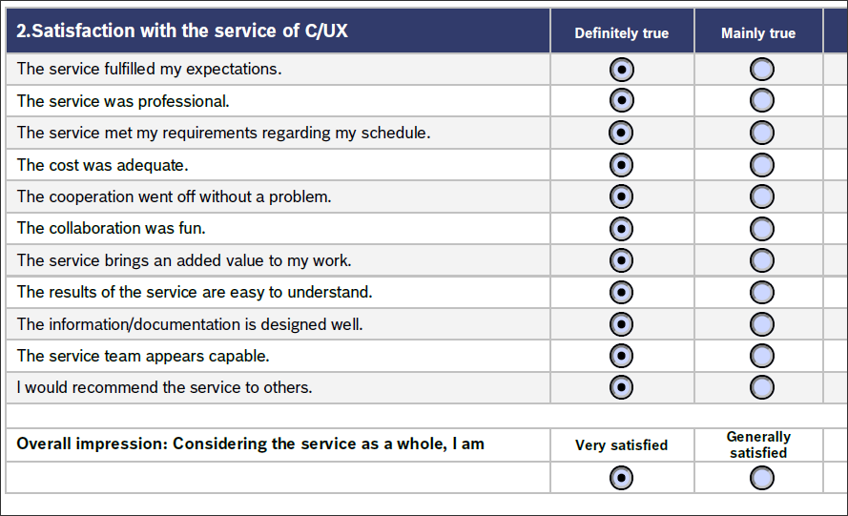This screenshot has width=848, height=516.
Task: Select 'Definitely true' for service was professional
Action: coord(621,101)
